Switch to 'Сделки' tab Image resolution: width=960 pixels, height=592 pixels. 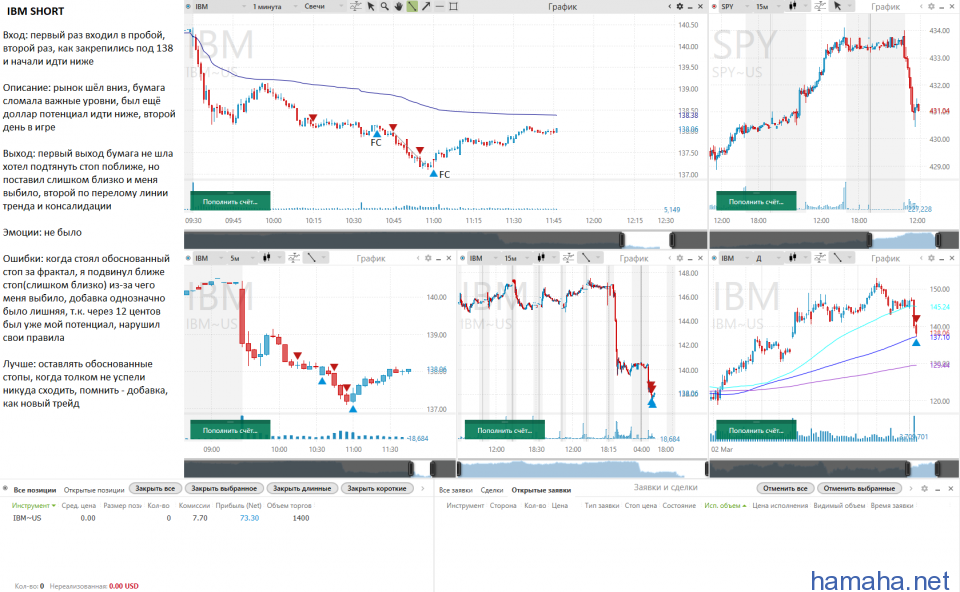492,490
